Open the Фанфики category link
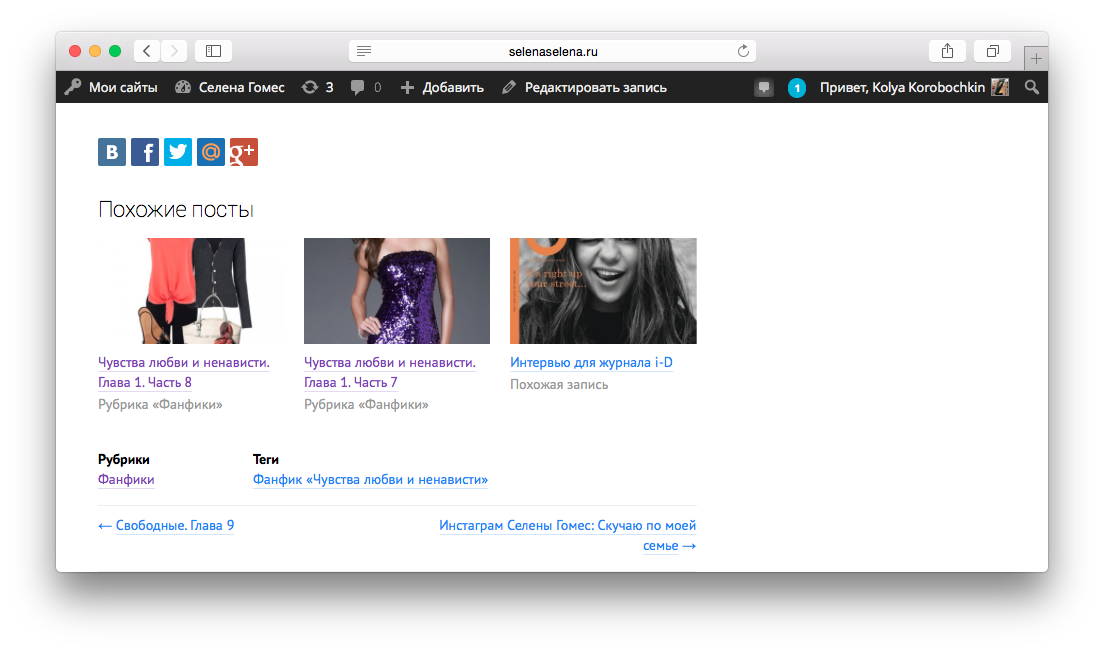Viewport: 1104px width, 652px height. (126, 480)
